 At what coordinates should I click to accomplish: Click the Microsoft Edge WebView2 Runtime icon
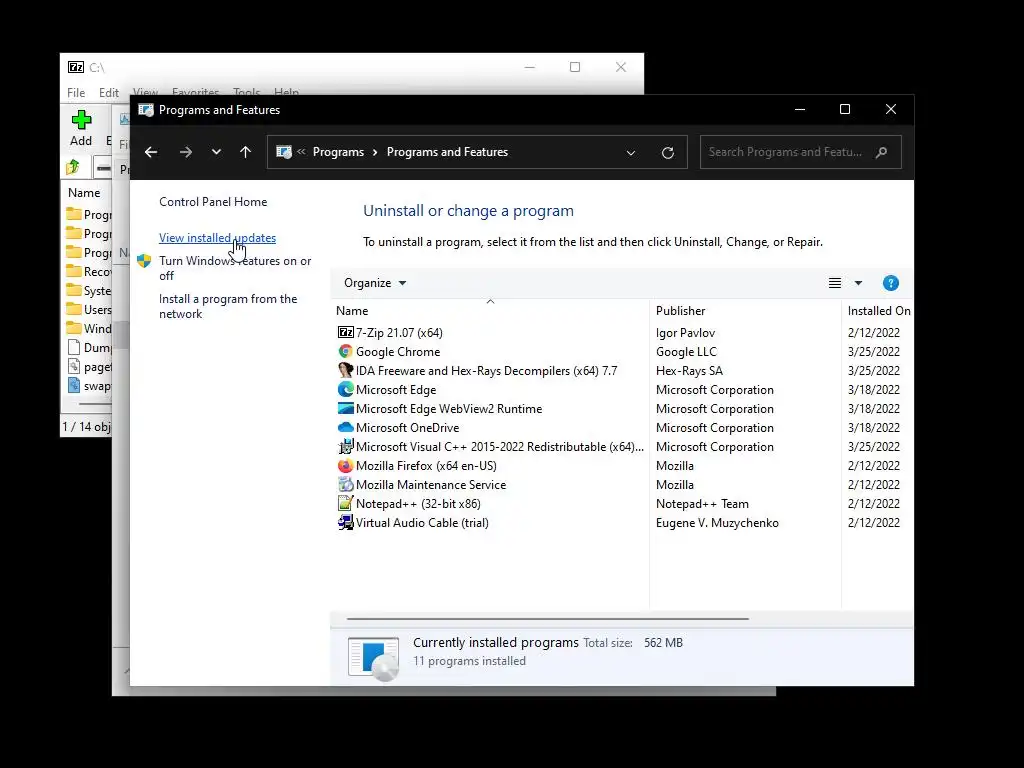[345, 408]
